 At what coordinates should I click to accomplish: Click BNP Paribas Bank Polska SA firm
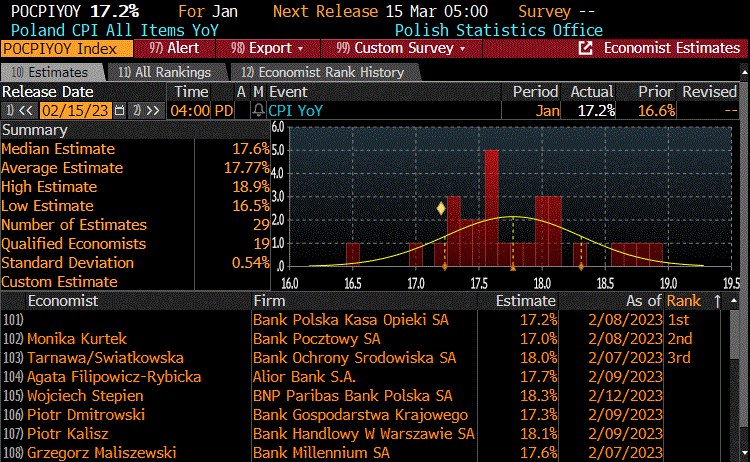(353, 396)
